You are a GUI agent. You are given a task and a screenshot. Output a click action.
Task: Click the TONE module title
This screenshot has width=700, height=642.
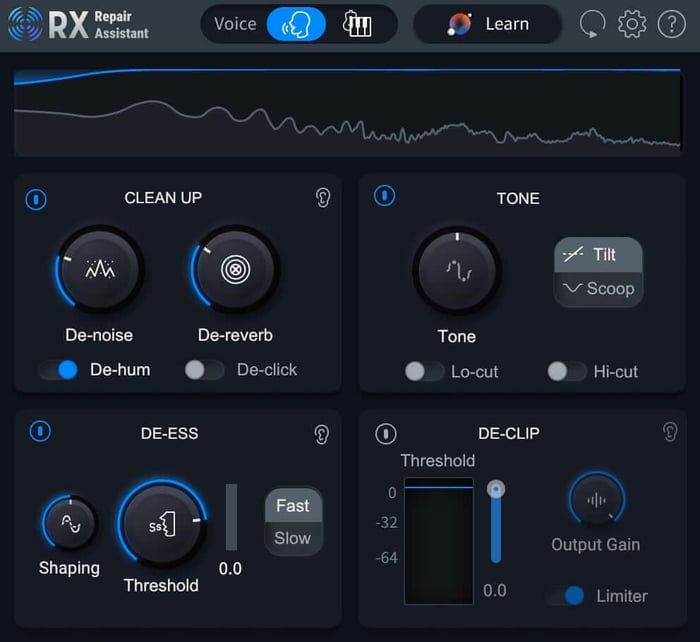[x=518, y=199]
